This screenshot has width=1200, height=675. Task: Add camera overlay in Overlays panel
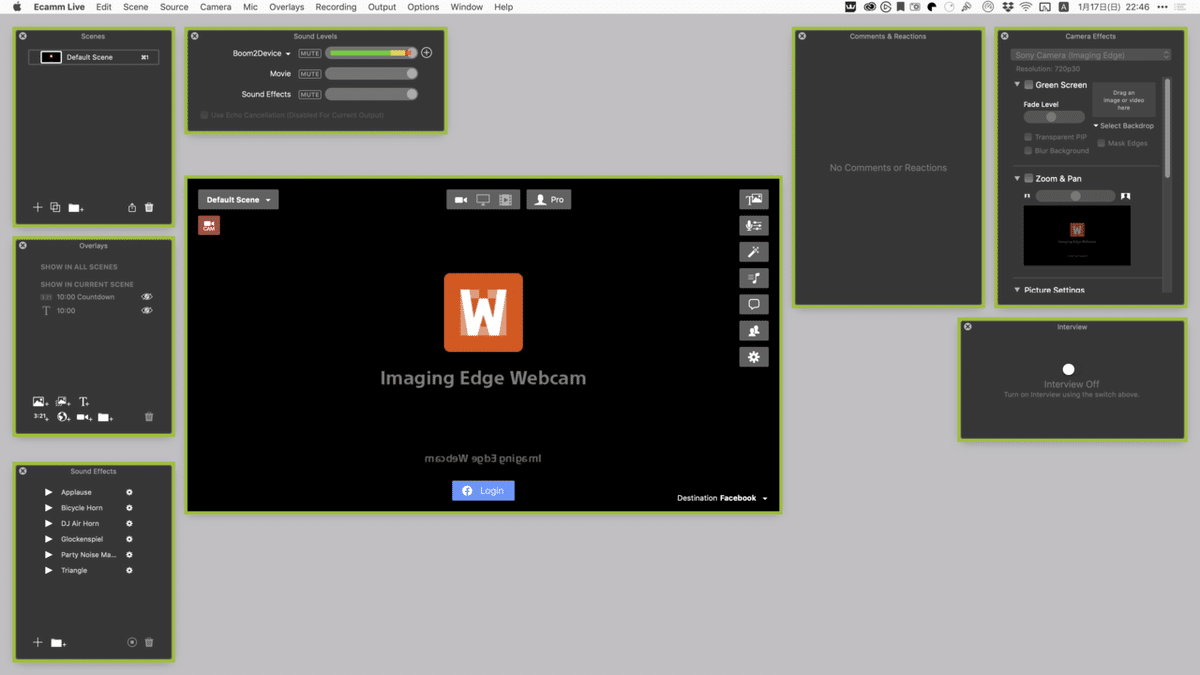[84, 417]
